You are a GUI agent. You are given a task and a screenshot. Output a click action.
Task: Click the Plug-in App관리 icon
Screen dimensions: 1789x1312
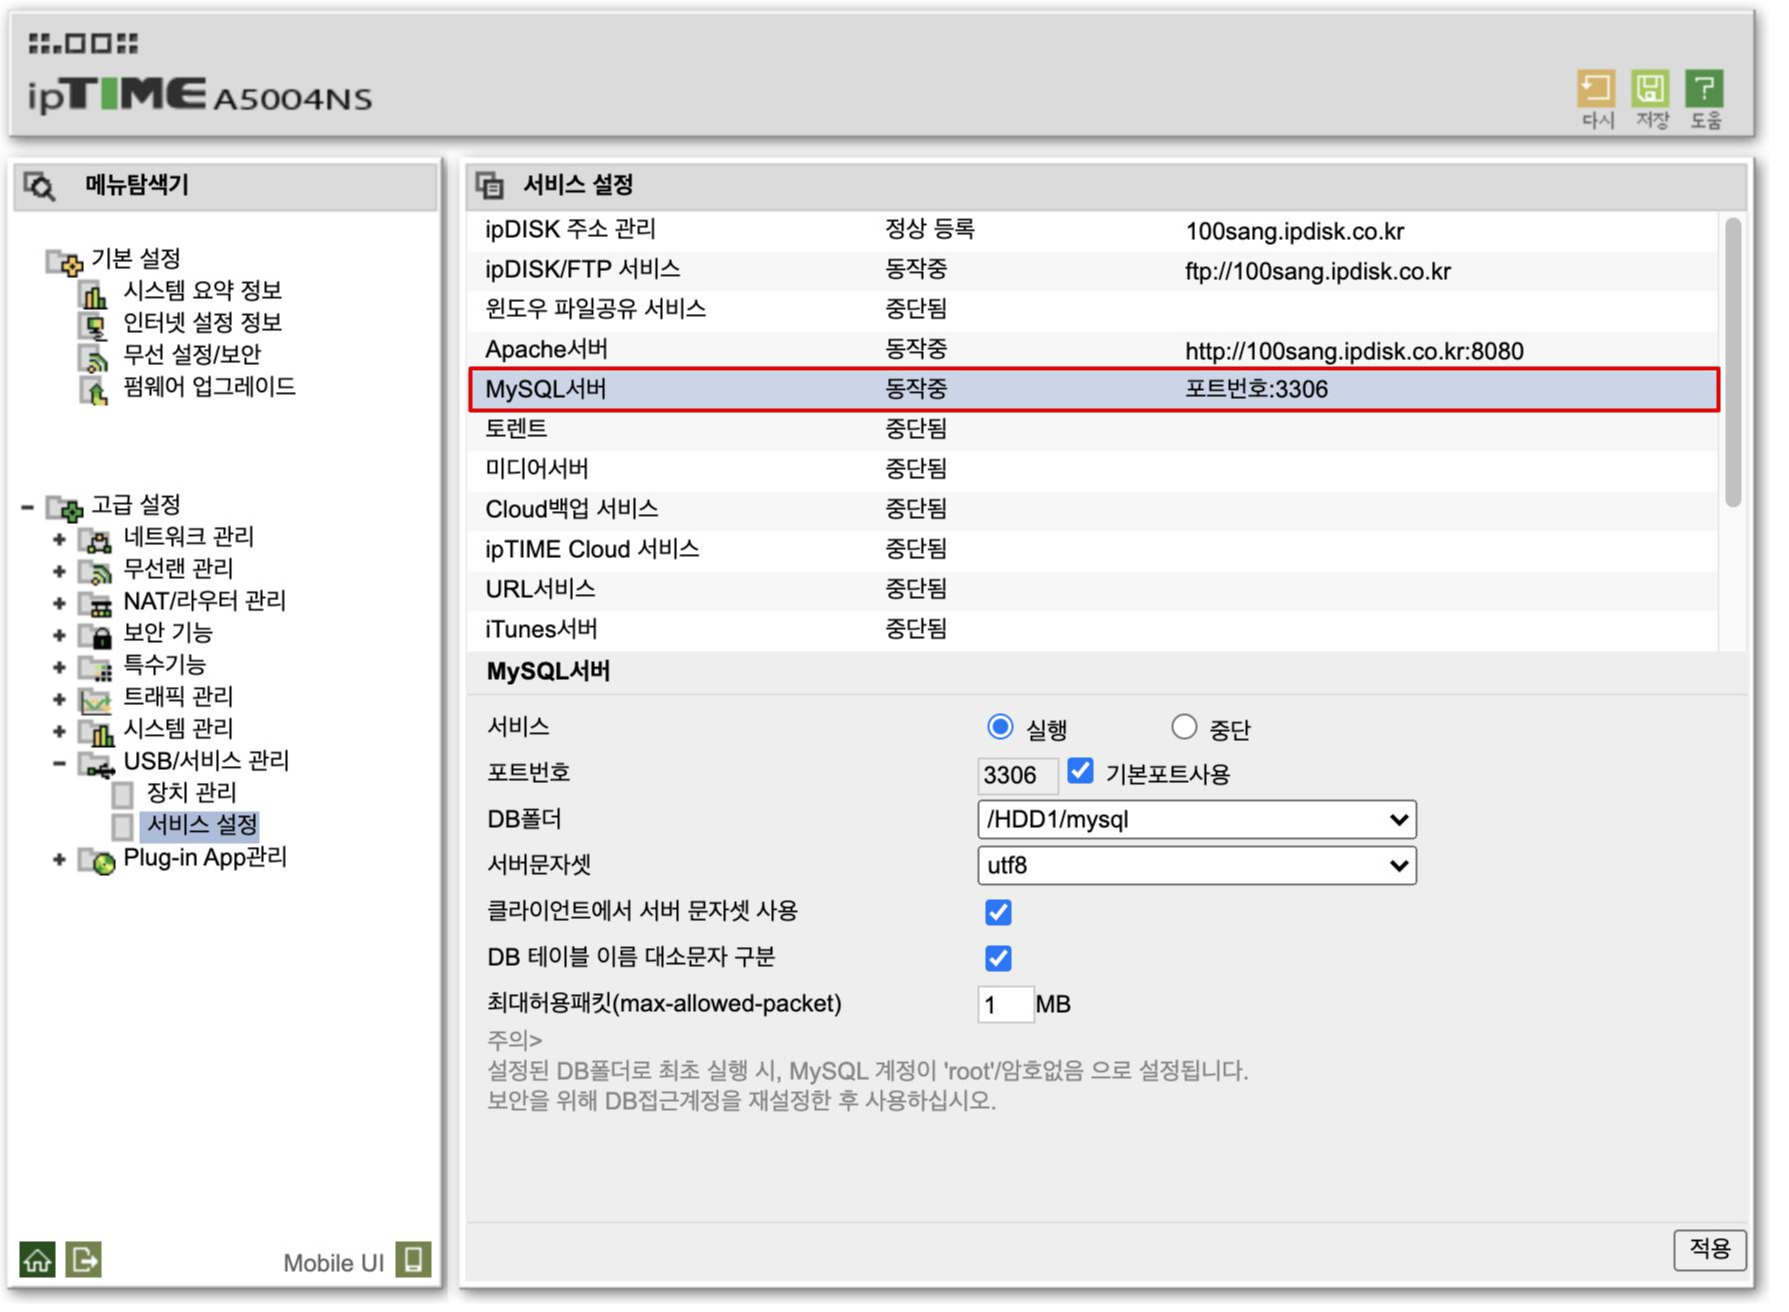tap(98, 861)
